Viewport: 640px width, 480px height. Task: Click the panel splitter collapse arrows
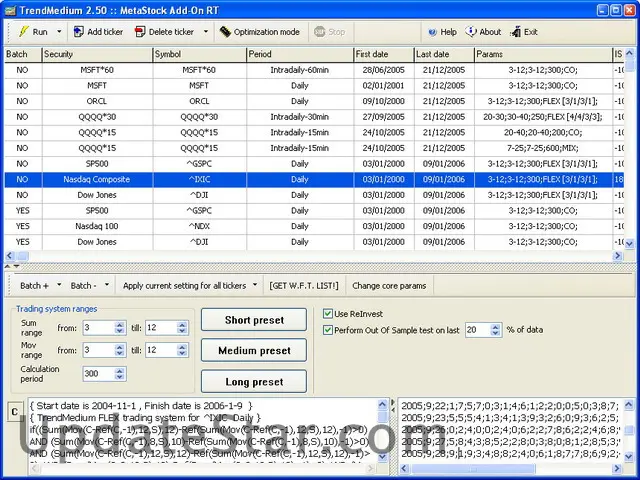[12, 266]
